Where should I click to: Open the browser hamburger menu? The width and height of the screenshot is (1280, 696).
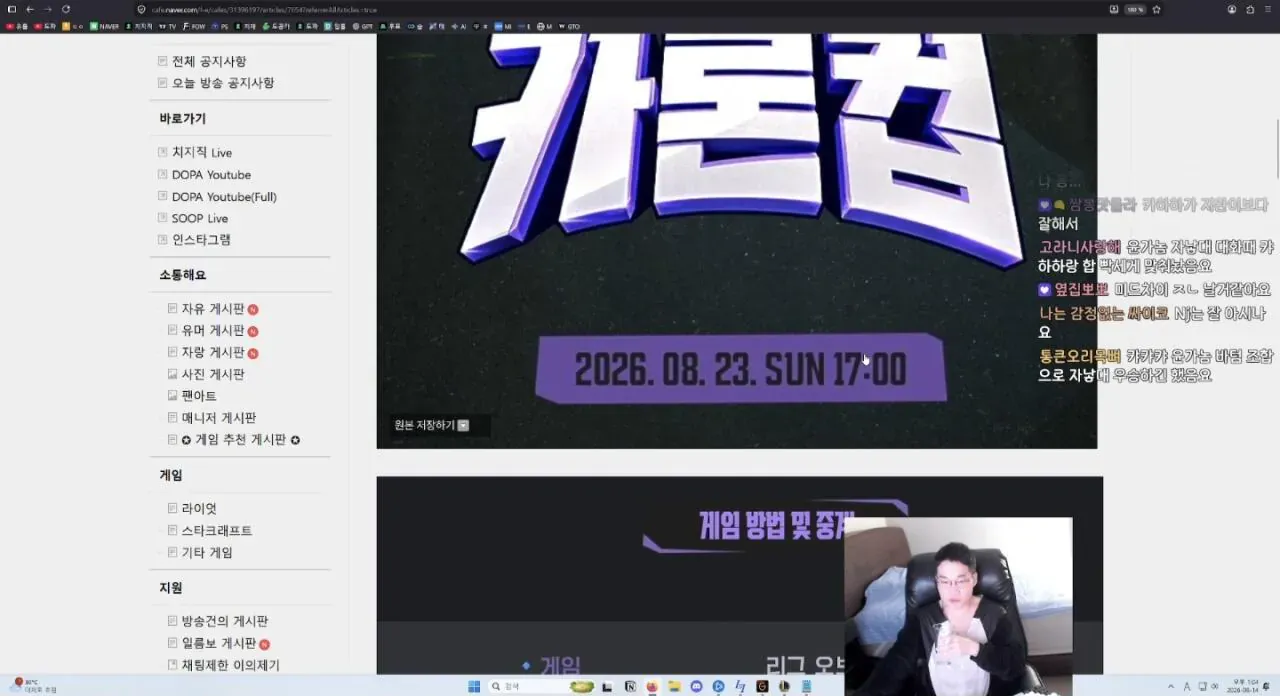pos(1268,9)
